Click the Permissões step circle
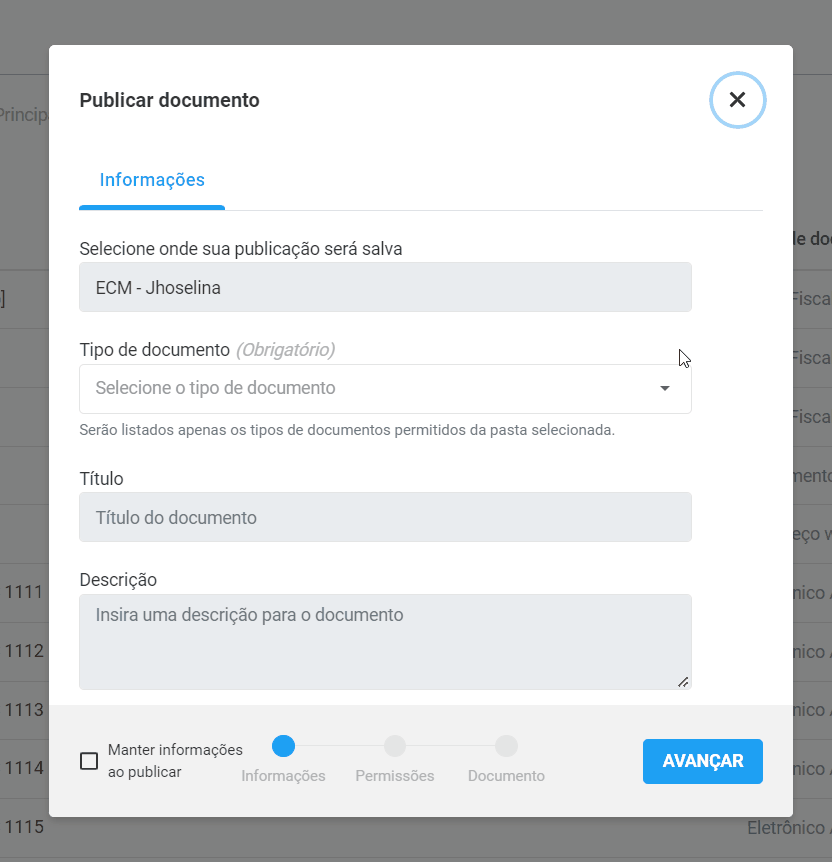 click(x=395, y=746)
